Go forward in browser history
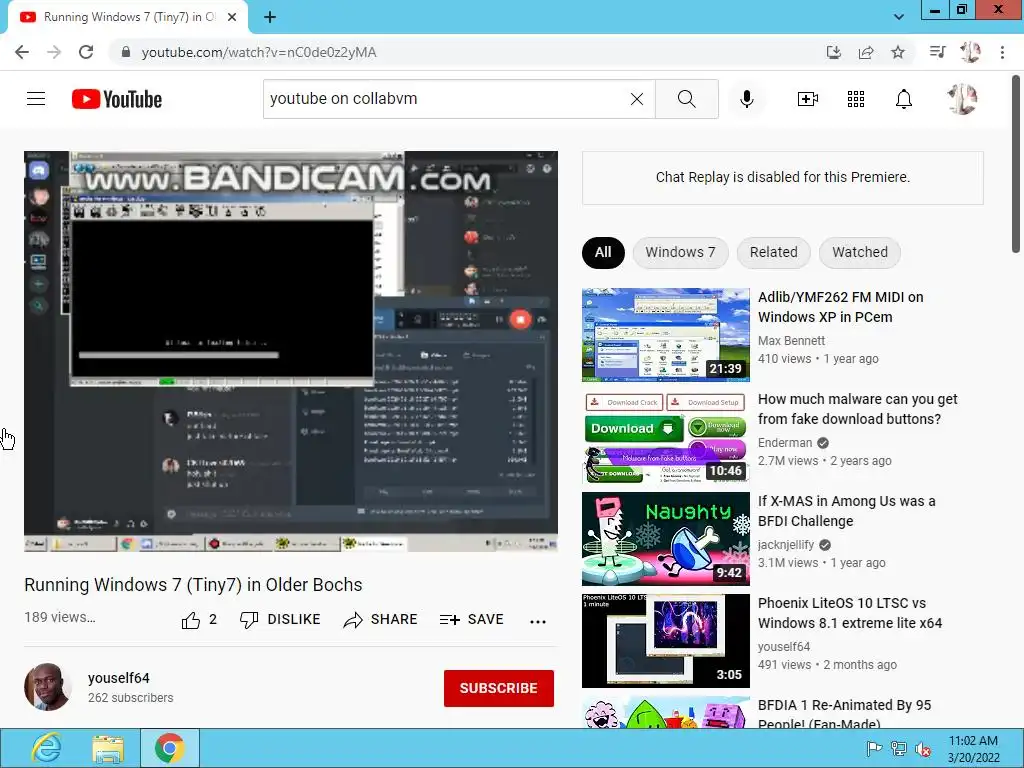Image resolution: width=1024 pixels, height=768 pixels. coord(54,52)
